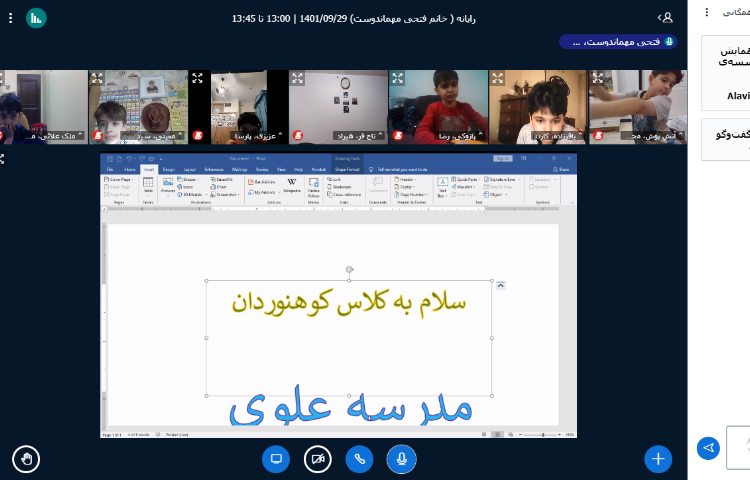Click Get Add-ins in Word ribbon
This screenshot has width=750, height=480.
pos(262,182)
